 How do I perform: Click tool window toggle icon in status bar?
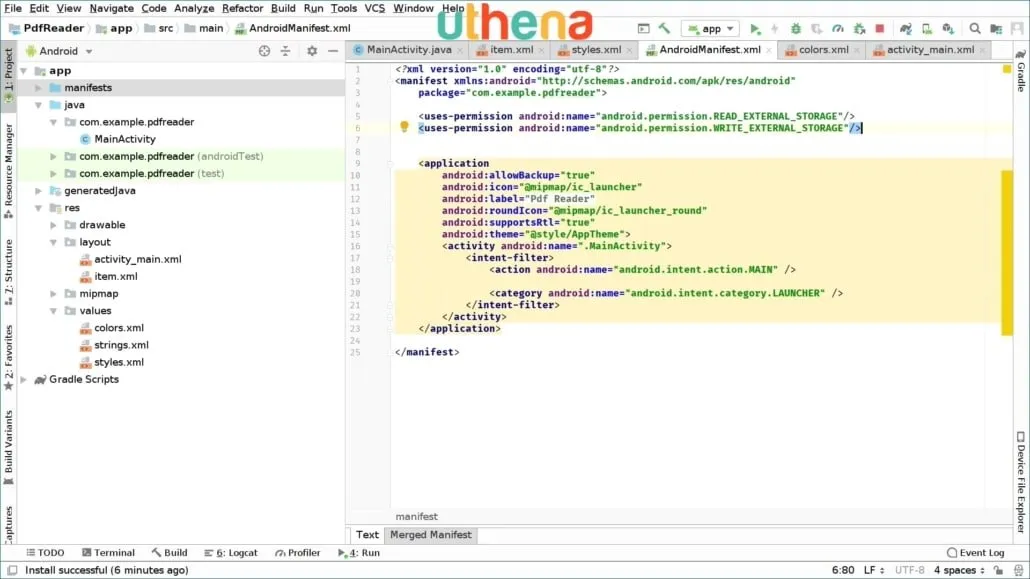(12, 570)
